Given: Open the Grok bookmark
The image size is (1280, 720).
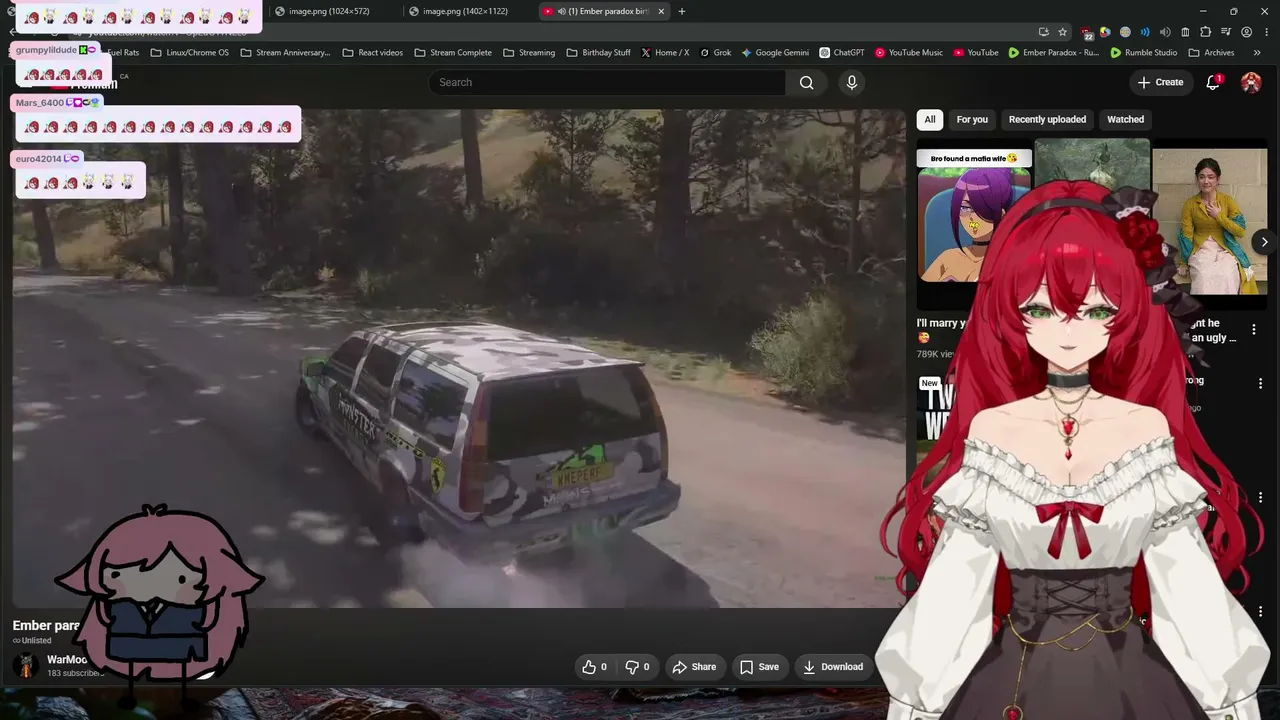Looking at the screenshot, I should click(716, 52).
